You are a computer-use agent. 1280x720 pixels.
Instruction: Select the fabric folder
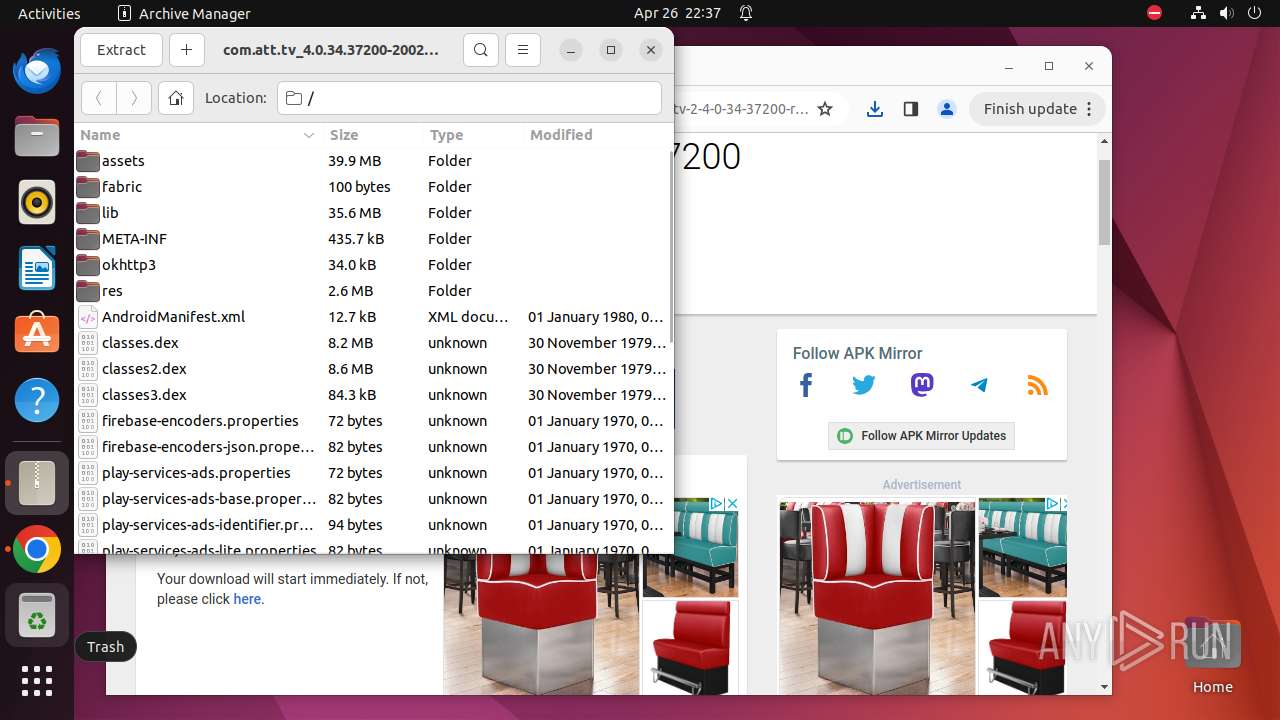pos(372,187)
